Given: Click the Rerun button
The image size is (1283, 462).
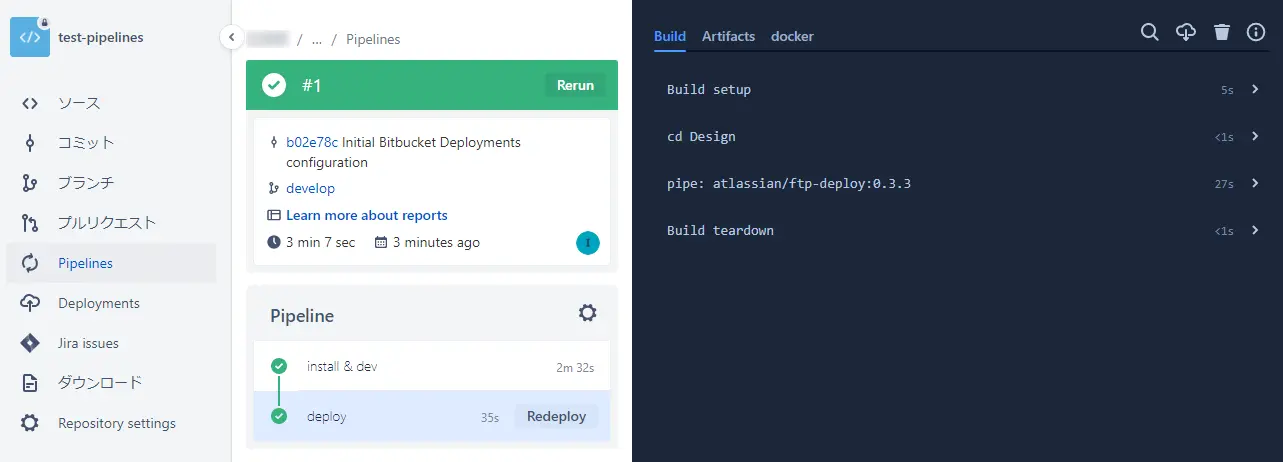Looking at the screenshot, I should coord(575,85).
